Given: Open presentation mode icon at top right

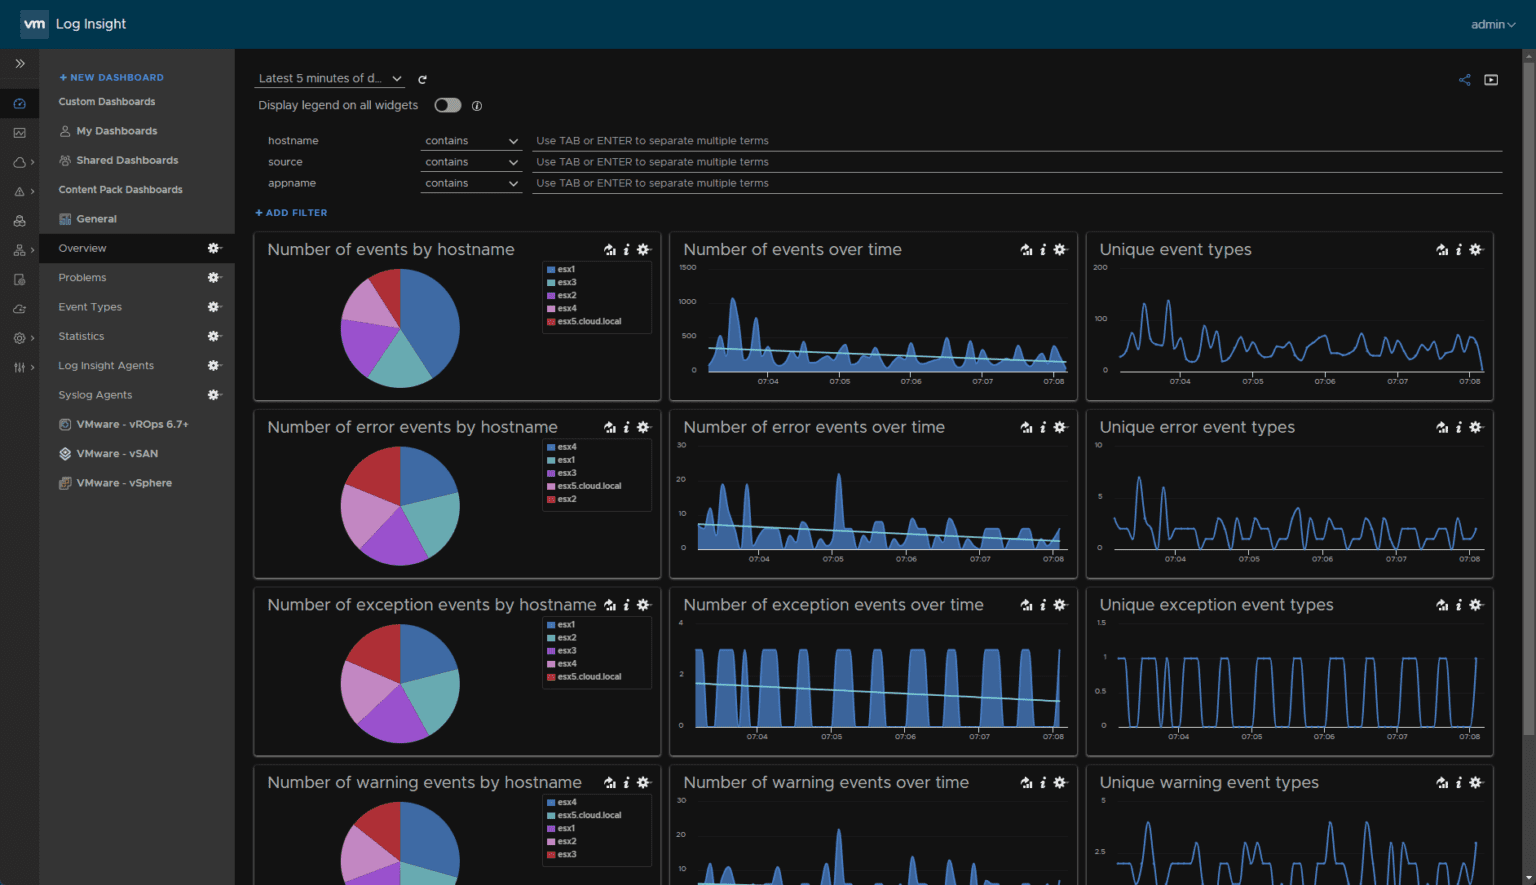Looking at the screenshot, I should (x=1491, y=80).
